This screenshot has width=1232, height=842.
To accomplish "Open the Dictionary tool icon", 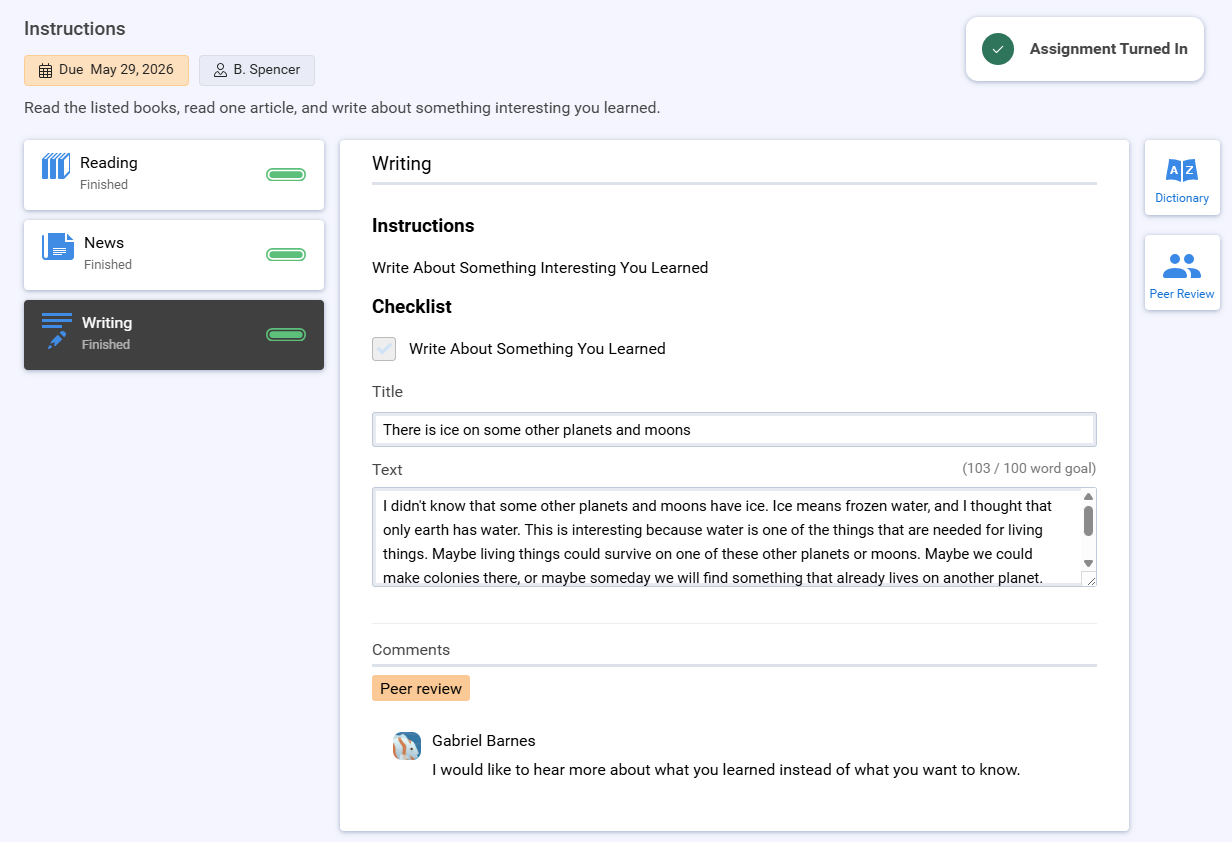I will point(1182,170).
